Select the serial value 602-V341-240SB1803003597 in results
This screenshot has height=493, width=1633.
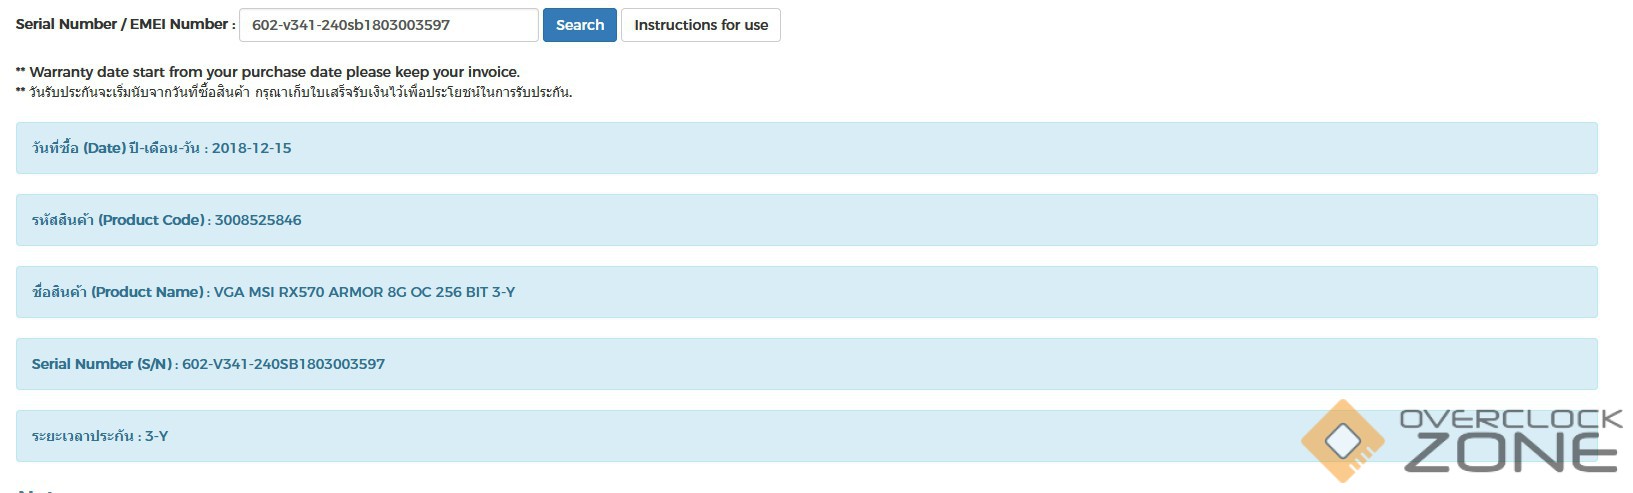283,364
